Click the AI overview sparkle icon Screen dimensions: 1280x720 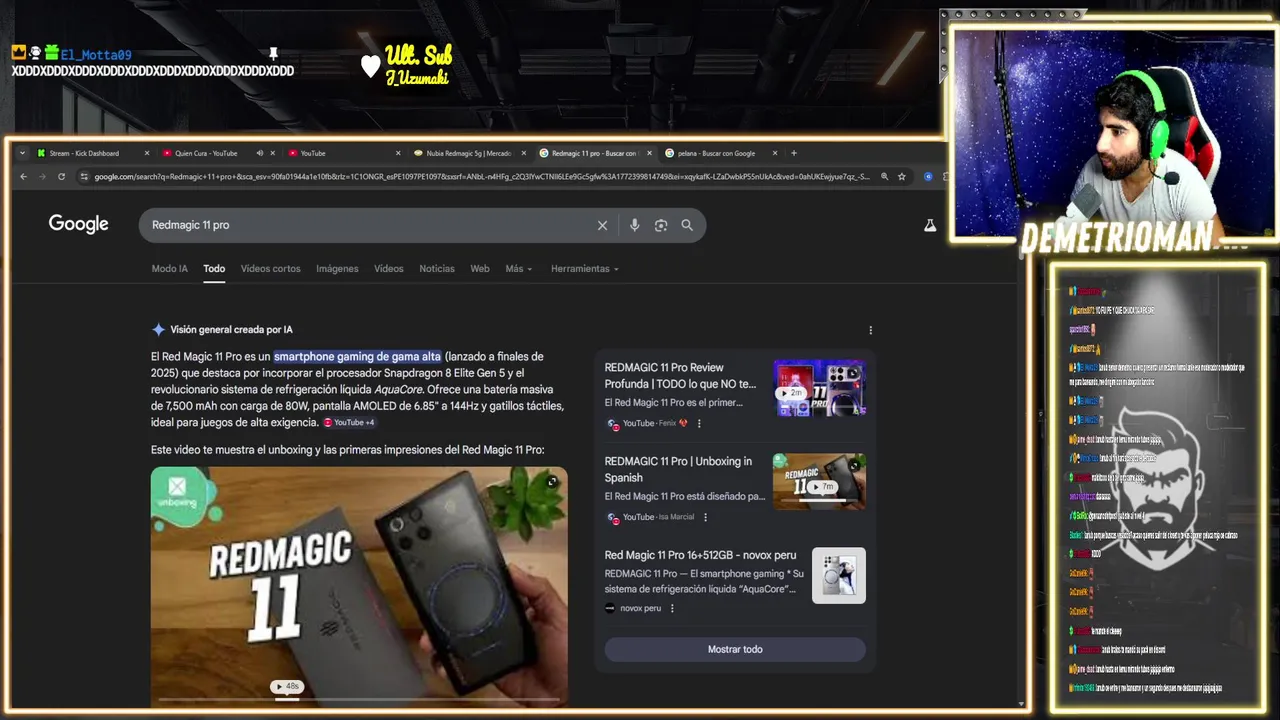(x=158, y=329)
